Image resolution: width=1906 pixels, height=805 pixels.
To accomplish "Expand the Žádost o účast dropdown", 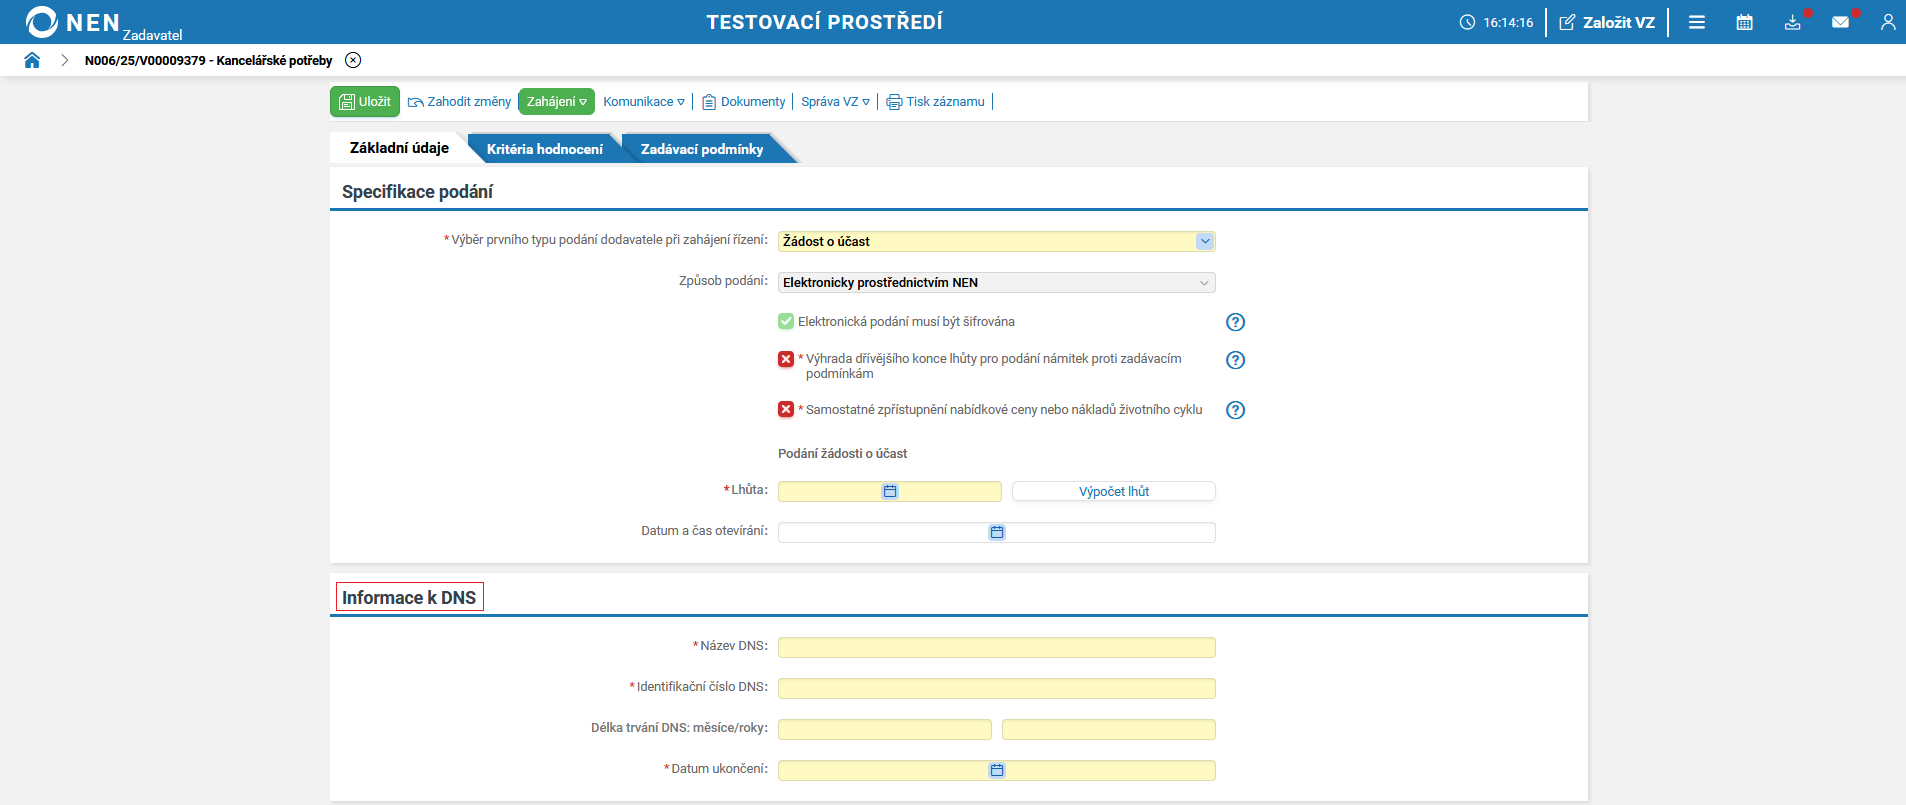I will point(1205,241).
